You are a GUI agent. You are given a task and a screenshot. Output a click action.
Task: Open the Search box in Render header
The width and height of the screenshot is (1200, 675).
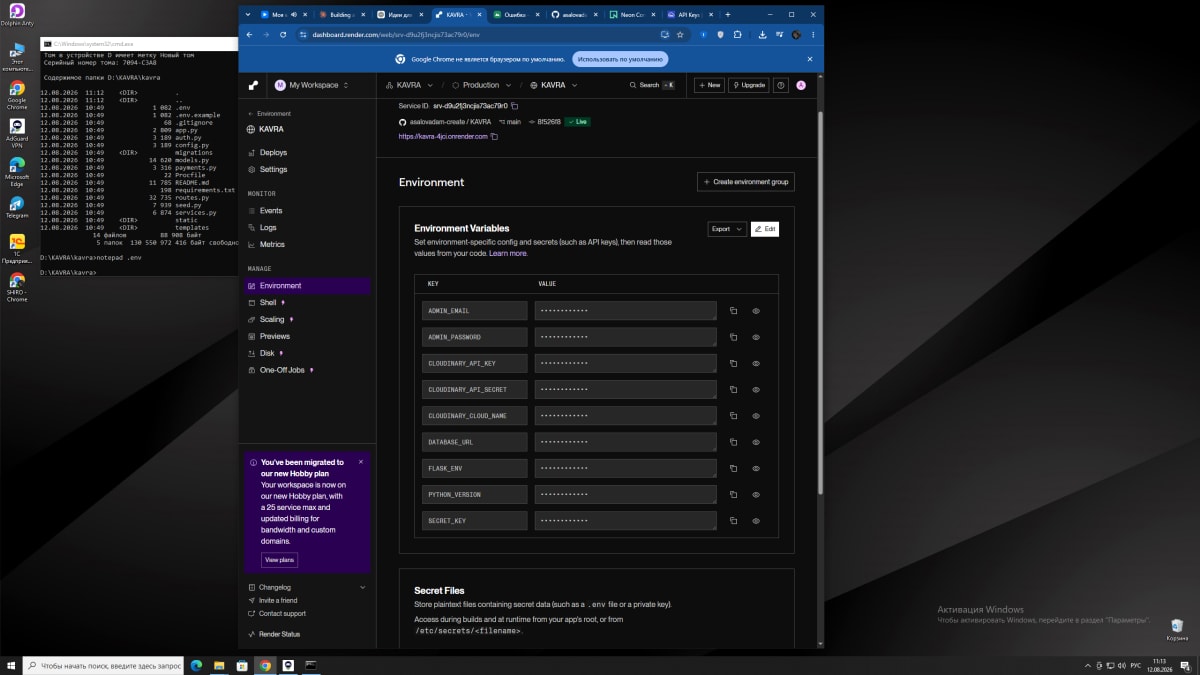653,85
